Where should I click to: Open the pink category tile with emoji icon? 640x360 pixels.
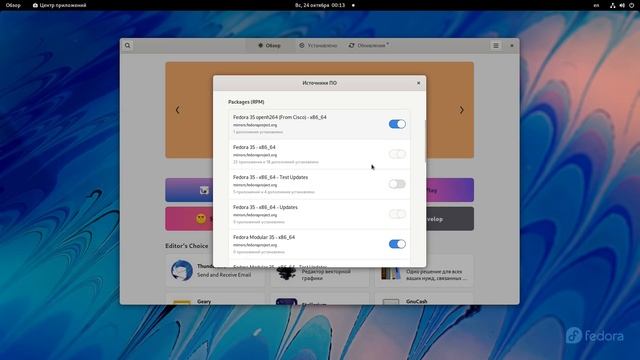click(x=189, y=219)
